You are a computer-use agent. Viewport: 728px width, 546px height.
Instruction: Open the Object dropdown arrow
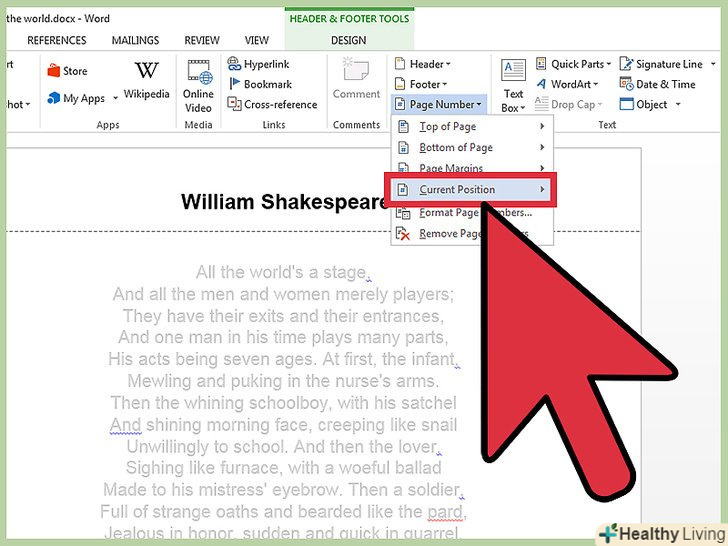(677, 104)
